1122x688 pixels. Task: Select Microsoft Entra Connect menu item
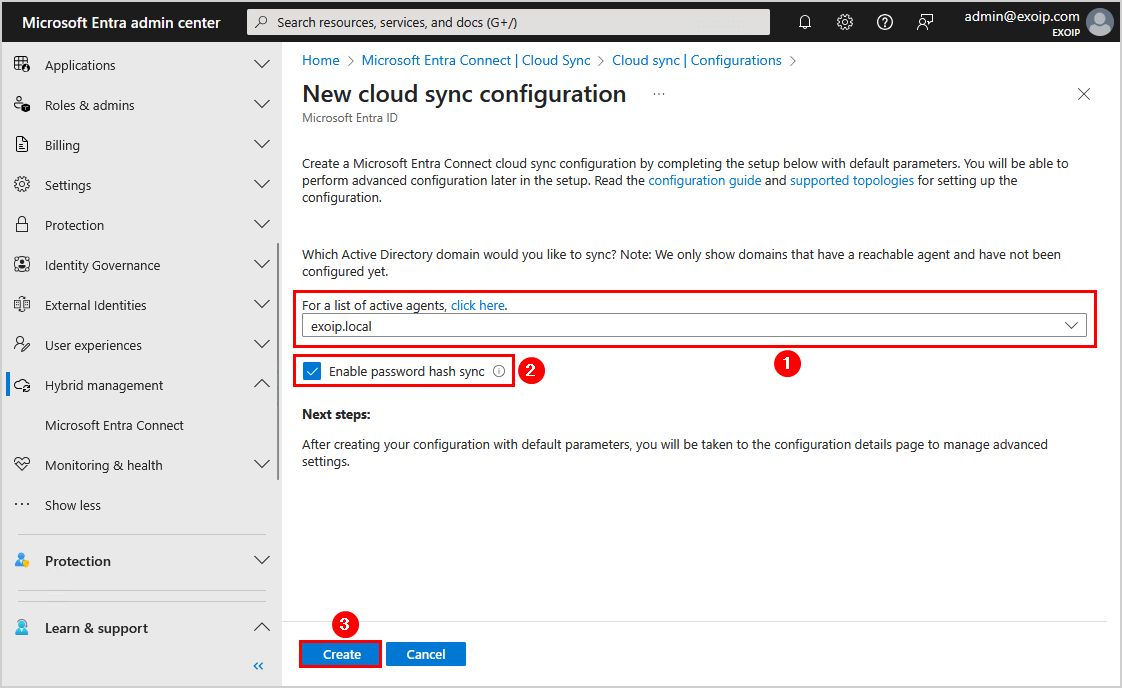click(x=114, y=425)
